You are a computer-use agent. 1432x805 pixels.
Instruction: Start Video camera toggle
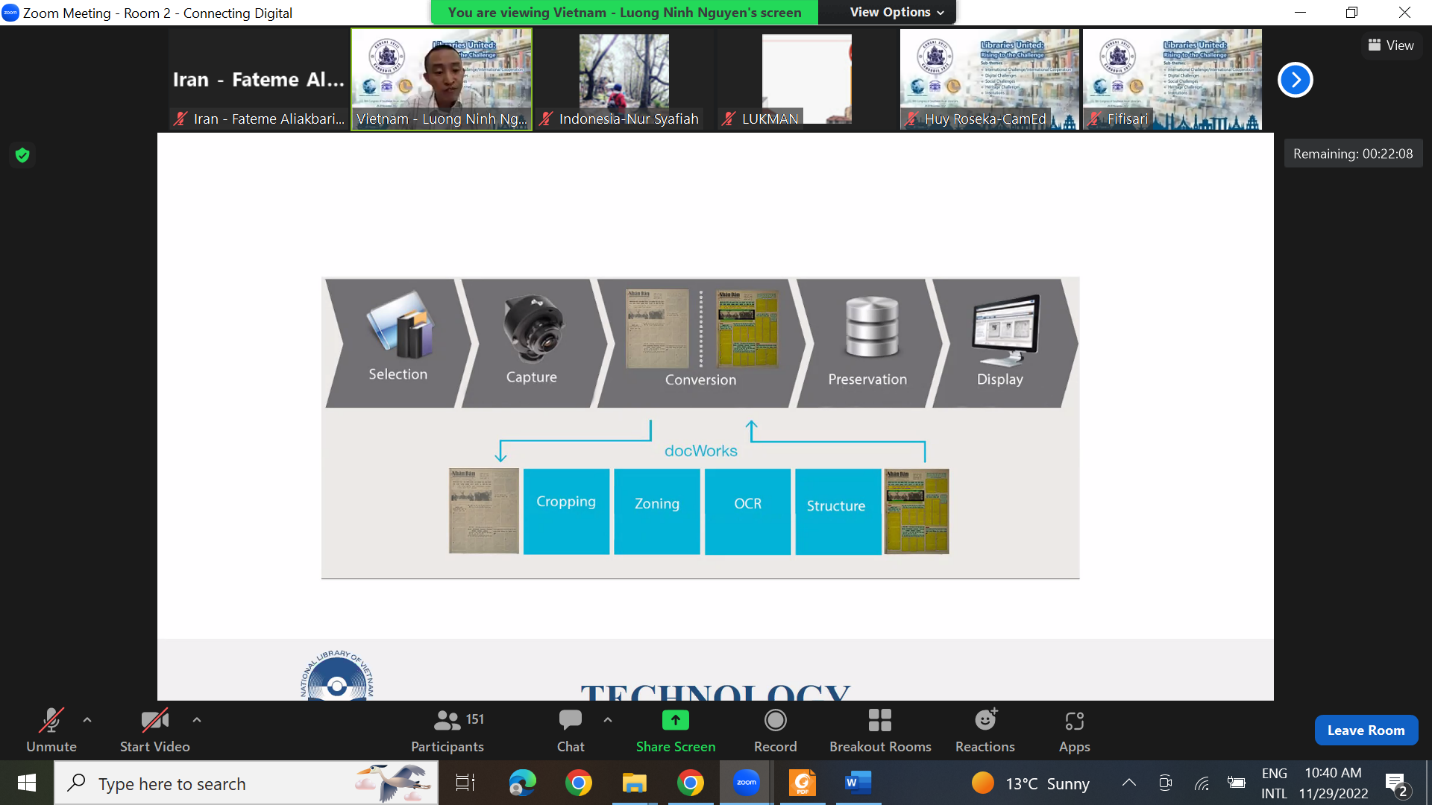155,730
